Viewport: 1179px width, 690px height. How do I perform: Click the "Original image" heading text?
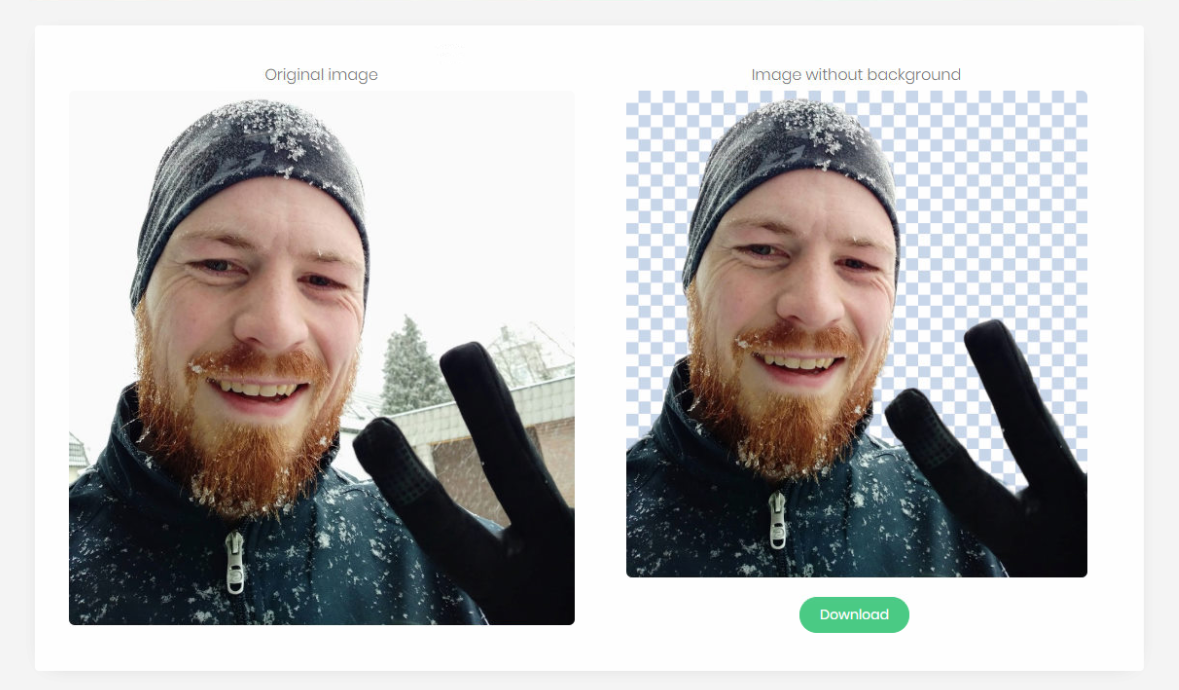point(321,74)
